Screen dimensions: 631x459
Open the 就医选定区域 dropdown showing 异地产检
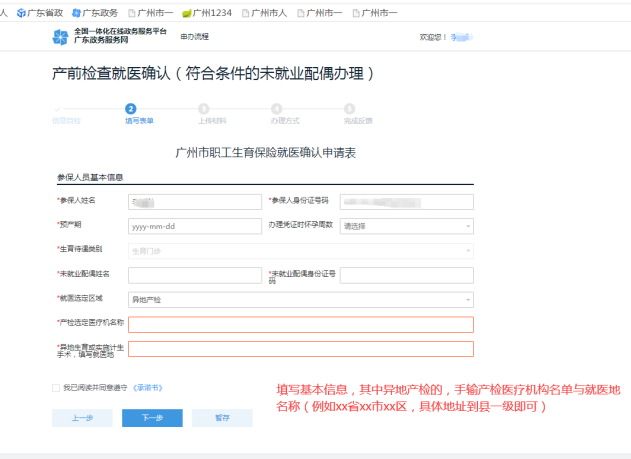coord(300,299)
